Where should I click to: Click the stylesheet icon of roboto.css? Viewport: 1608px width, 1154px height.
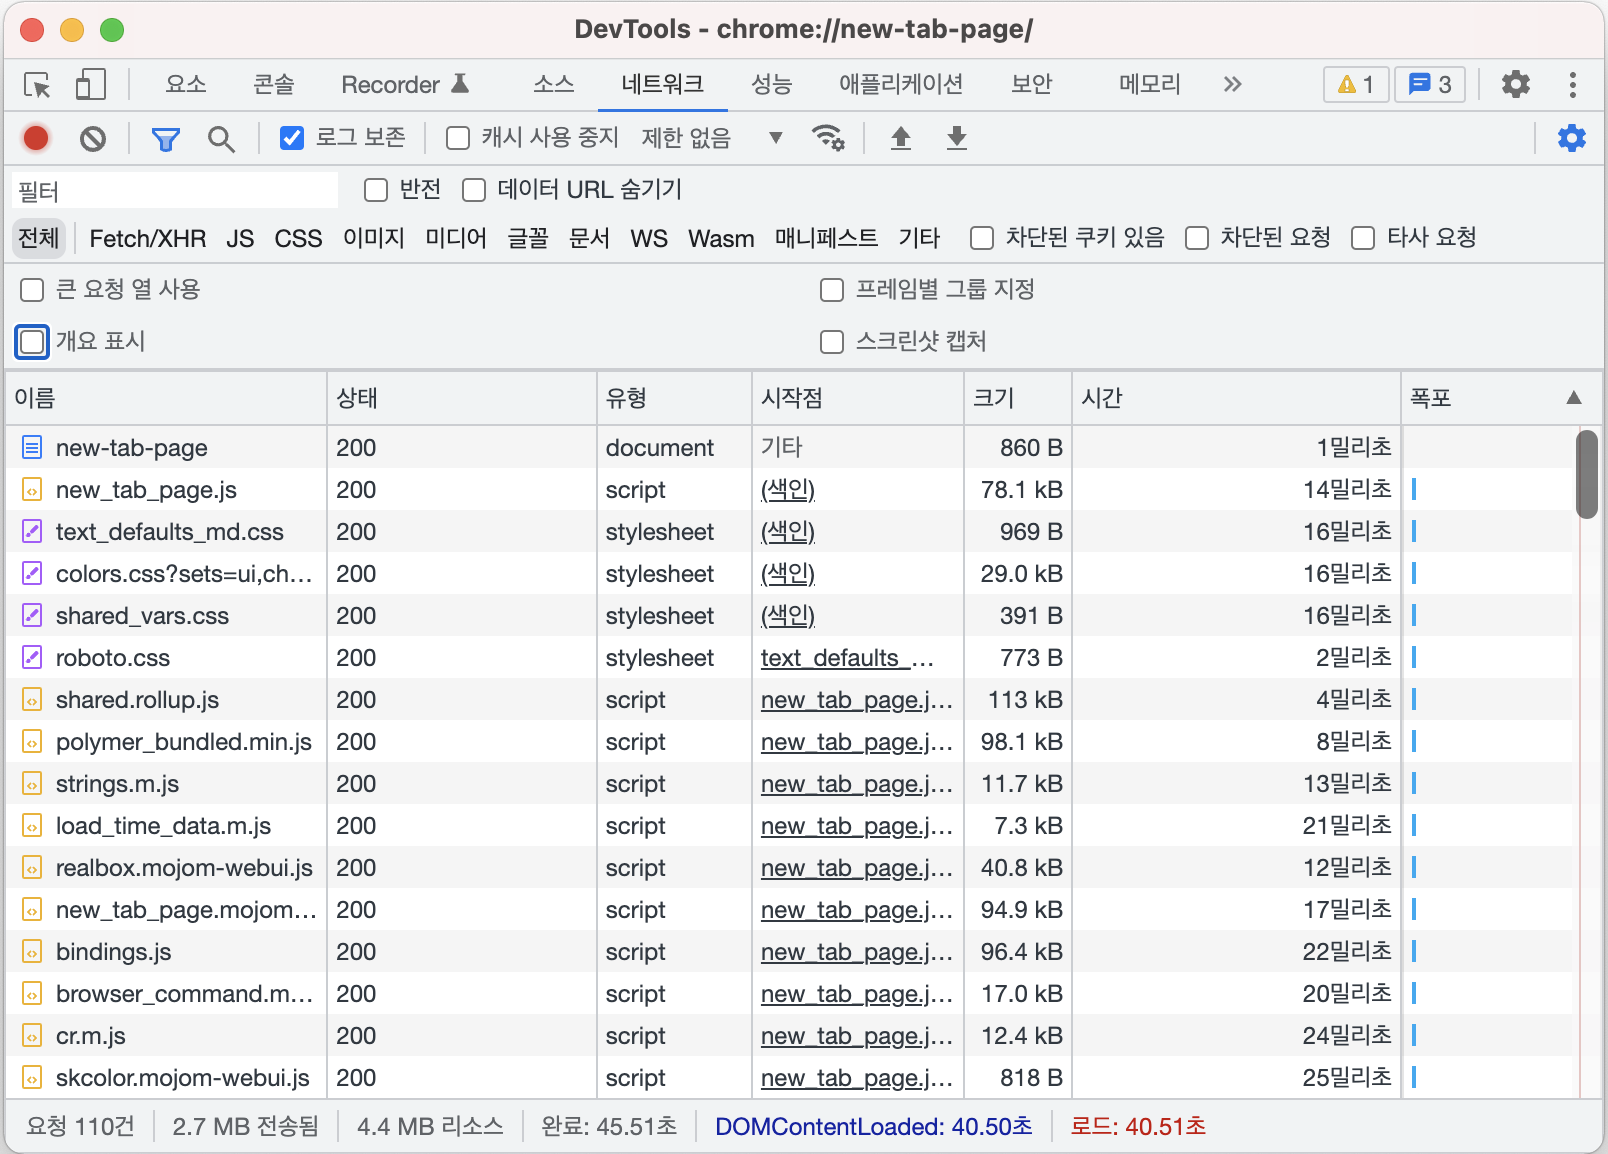[x=33, y=658]
